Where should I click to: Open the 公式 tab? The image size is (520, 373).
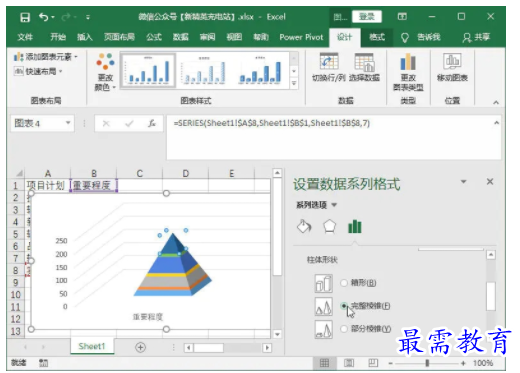pyautogui.click(x=154, y=37)
